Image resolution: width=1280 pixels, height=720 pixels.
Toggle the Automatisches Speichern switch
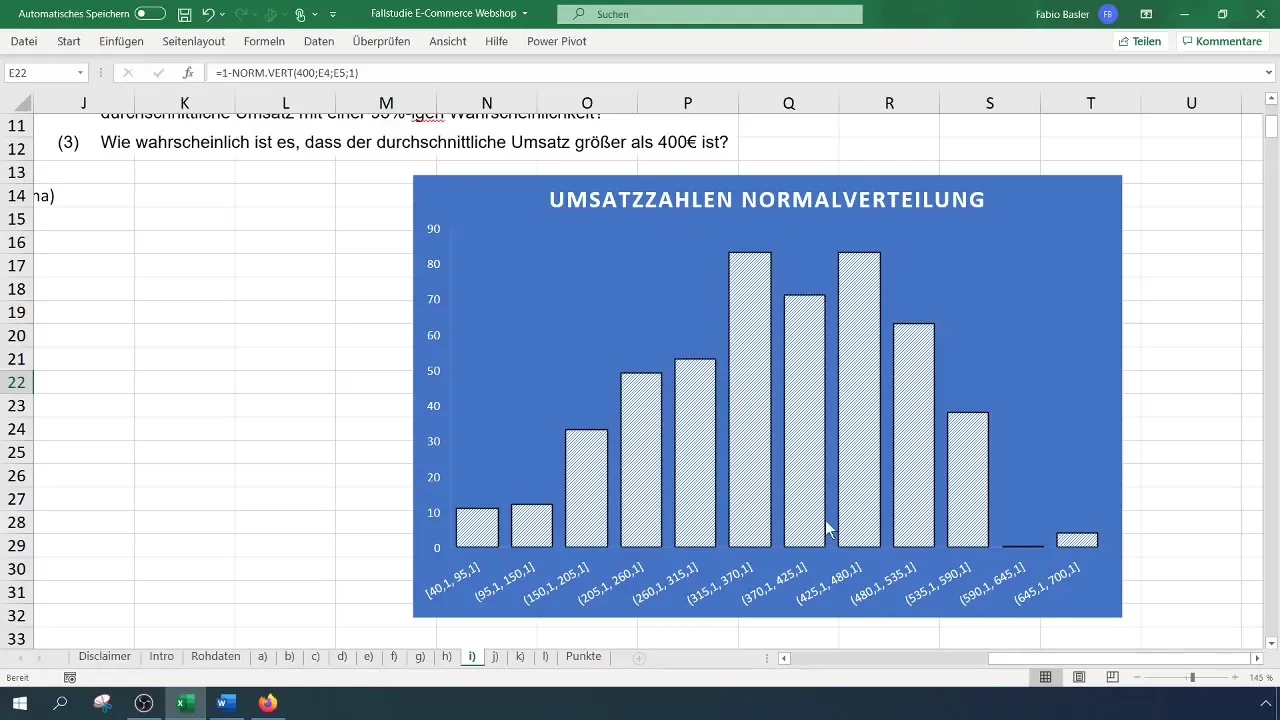[150, 14]
